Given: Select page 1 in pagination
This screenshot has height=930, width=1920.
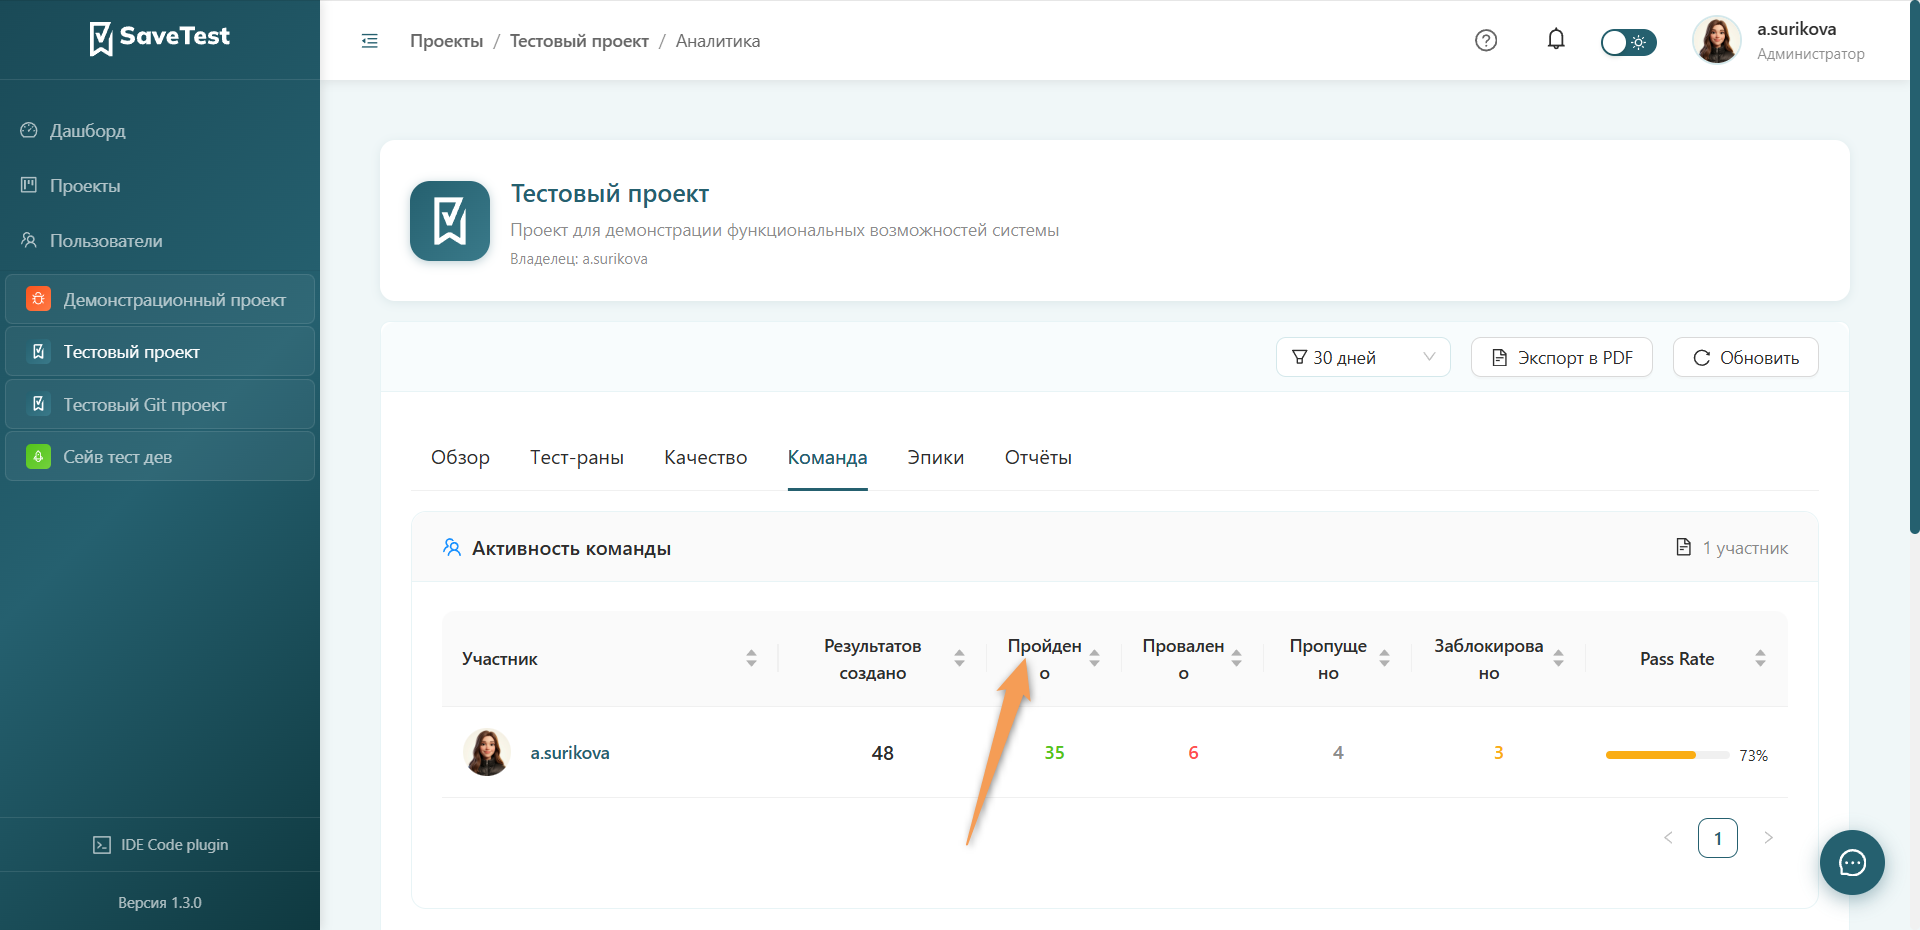Looking at the screenshot, I should 1717,838.
